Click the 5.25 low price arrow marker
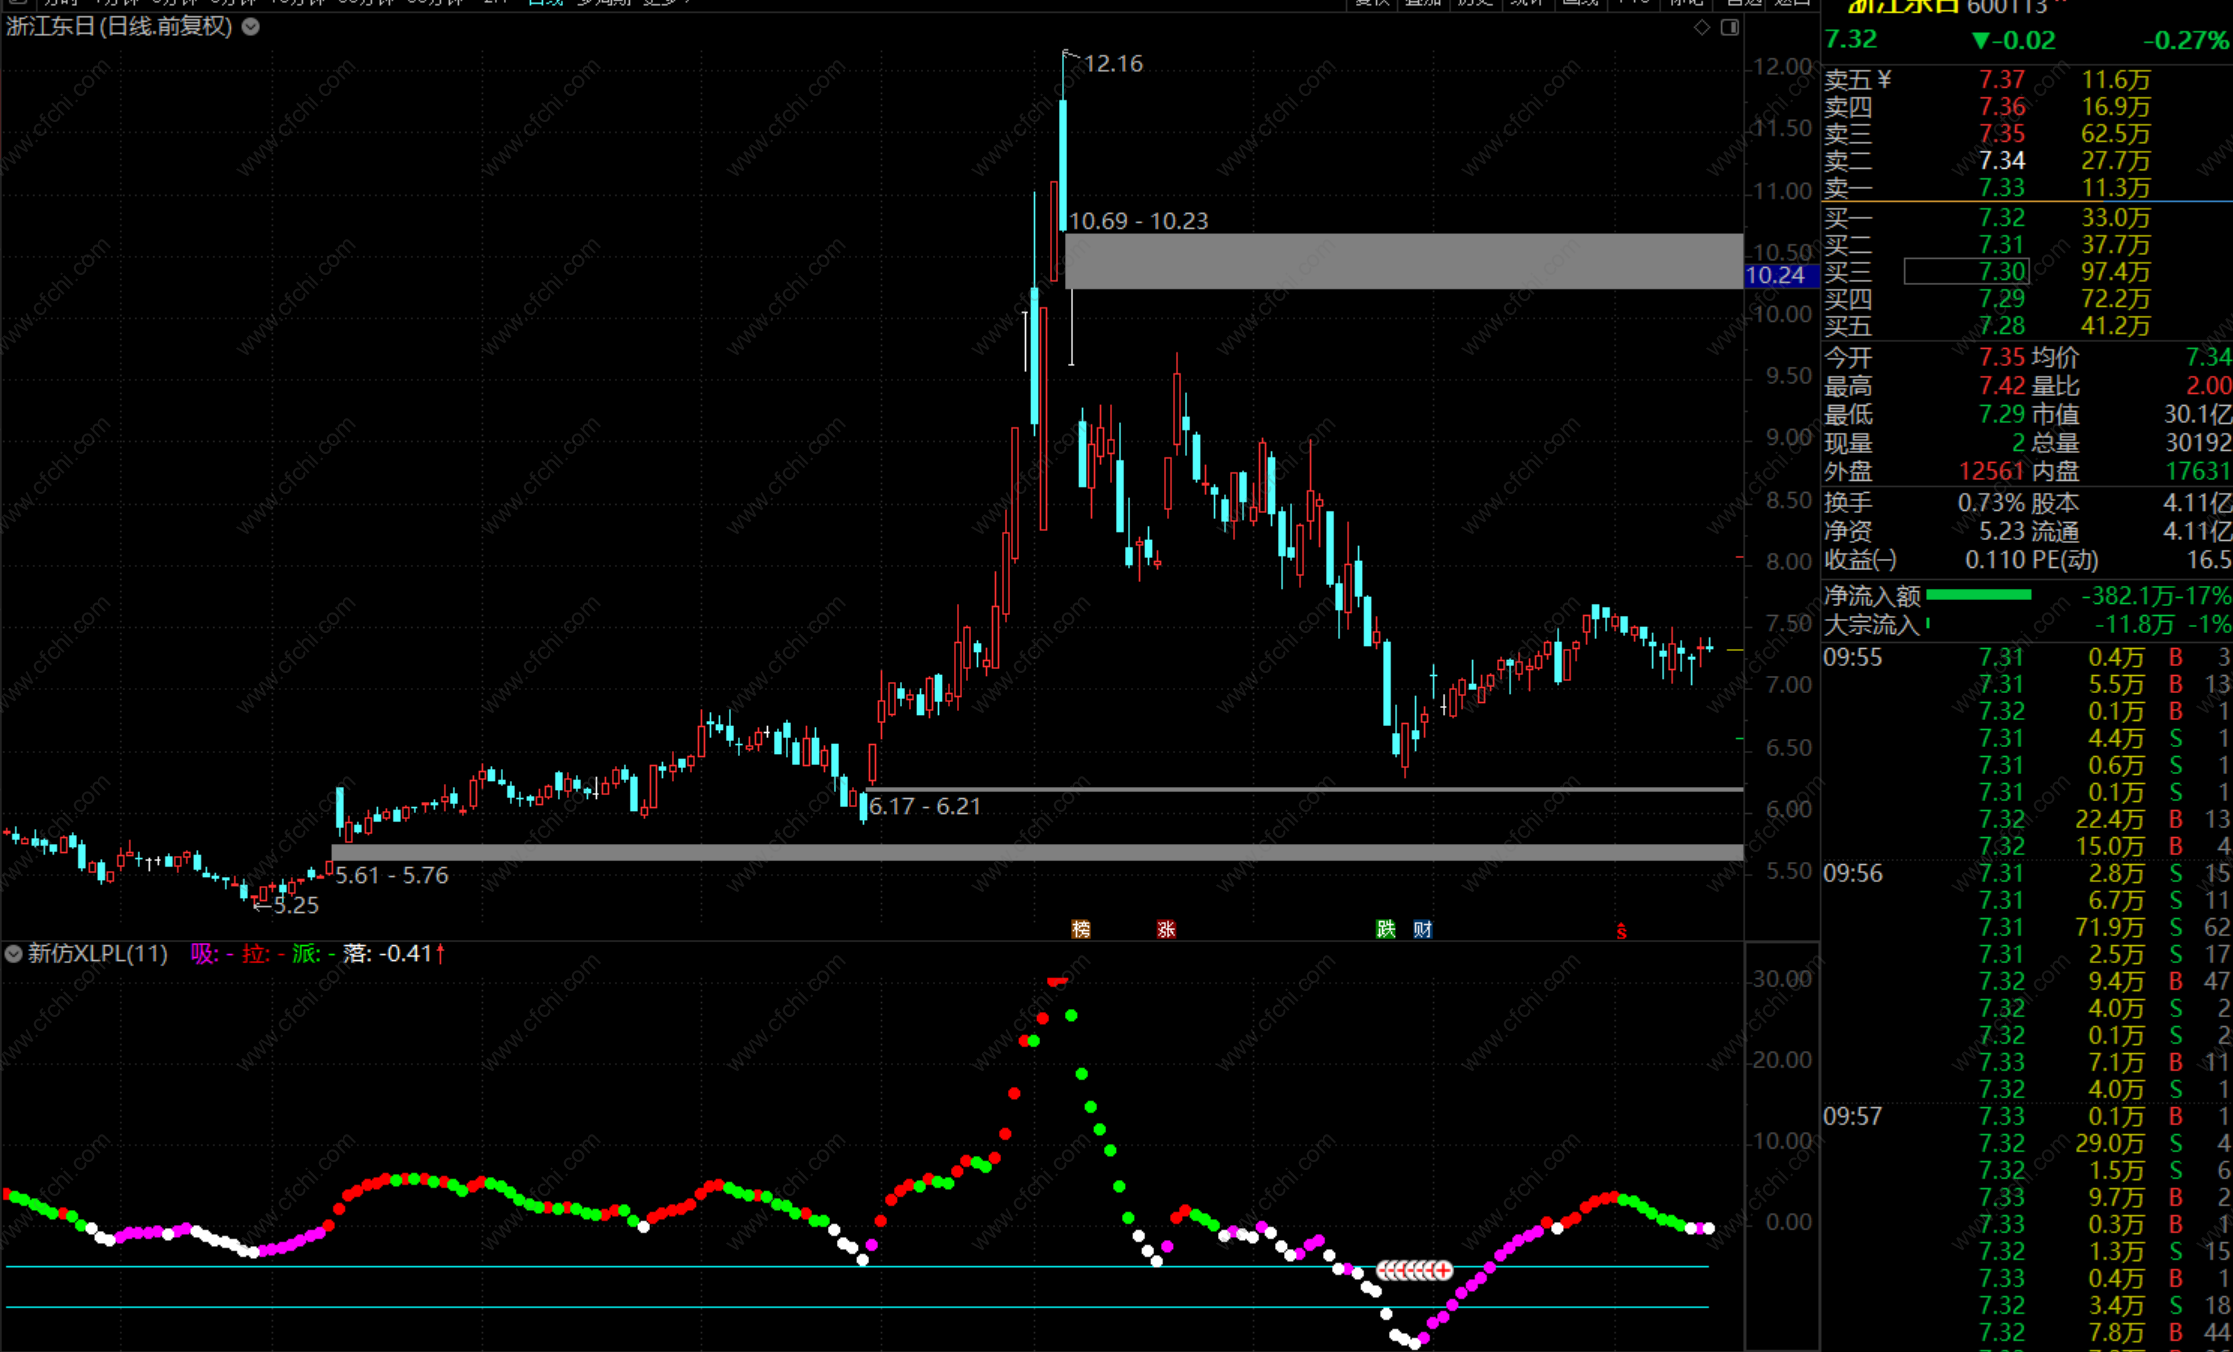2233x1352 pixels. (284, 905)
